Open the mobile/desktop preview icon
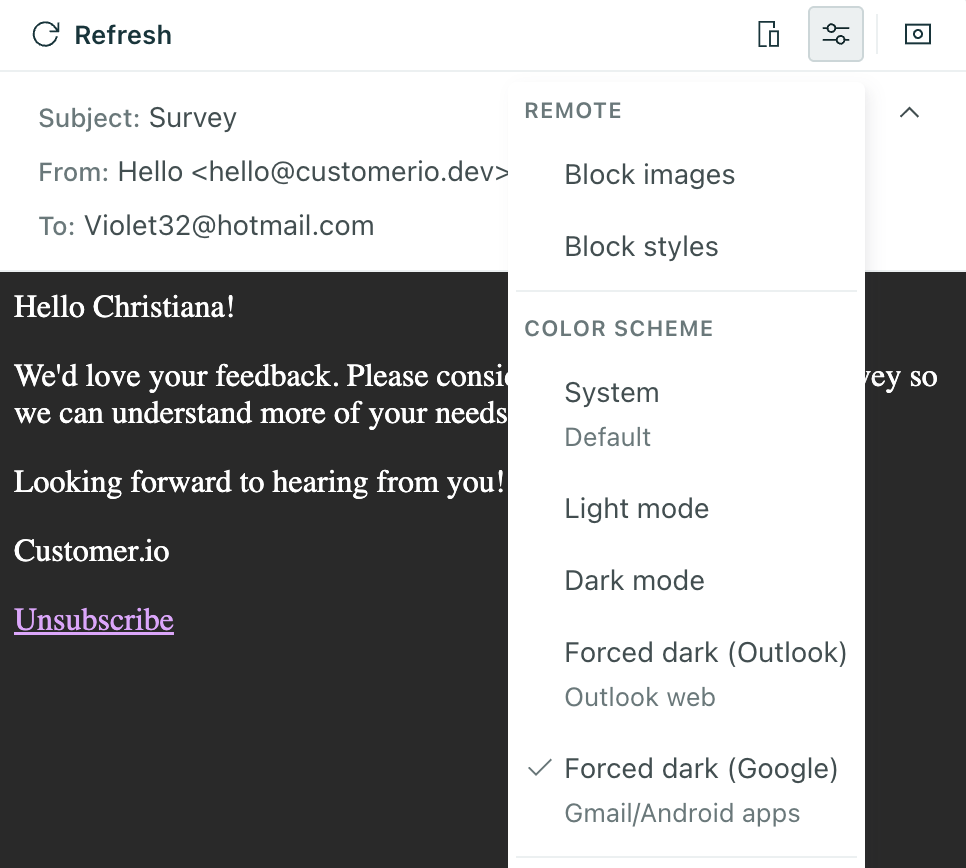The image size is (966, 868). pos(768,33)
